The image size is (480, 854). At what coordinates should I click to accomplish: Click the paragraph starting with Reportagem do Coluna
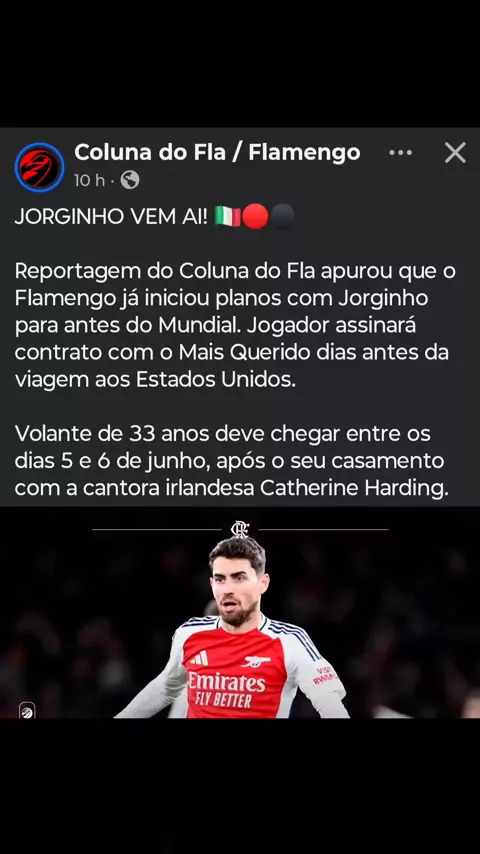click(235, 325)
